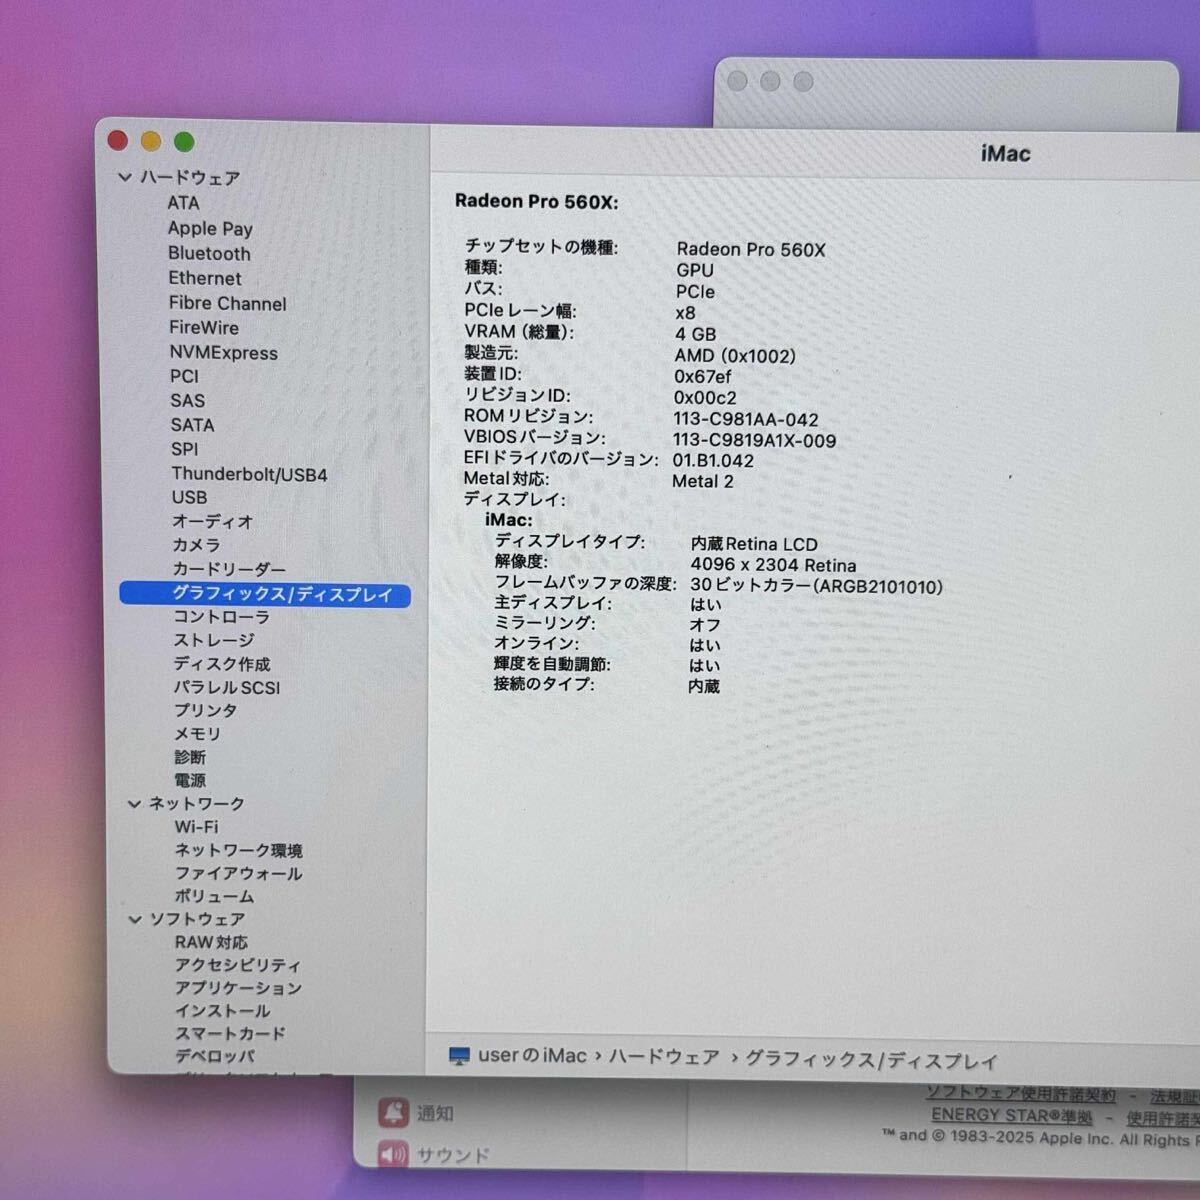Select オーディオ in the sidebar

click(212, 521)
